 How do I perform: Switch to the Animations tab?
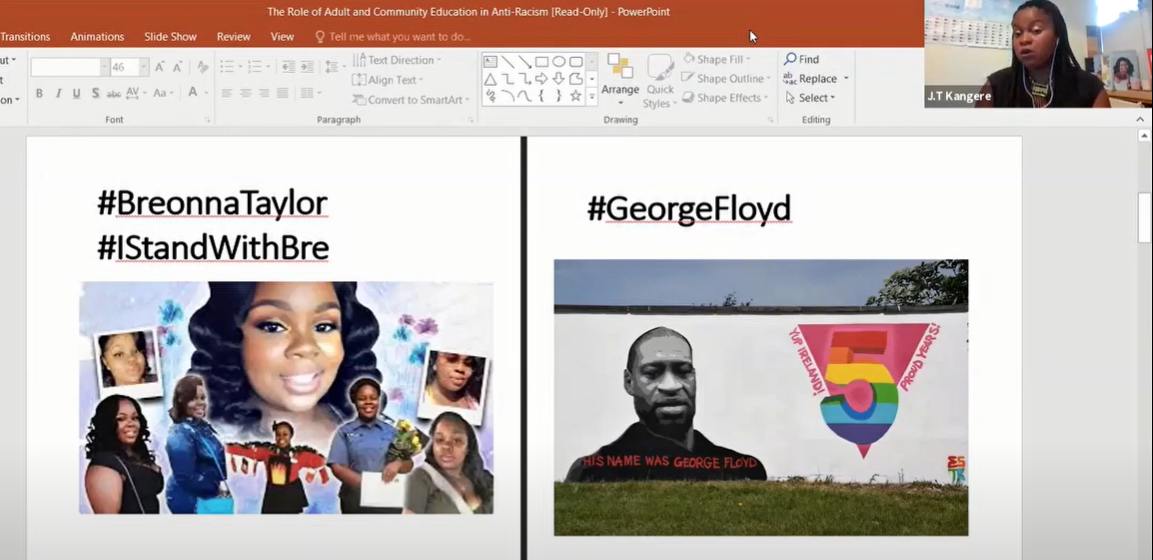pos(97,37)
